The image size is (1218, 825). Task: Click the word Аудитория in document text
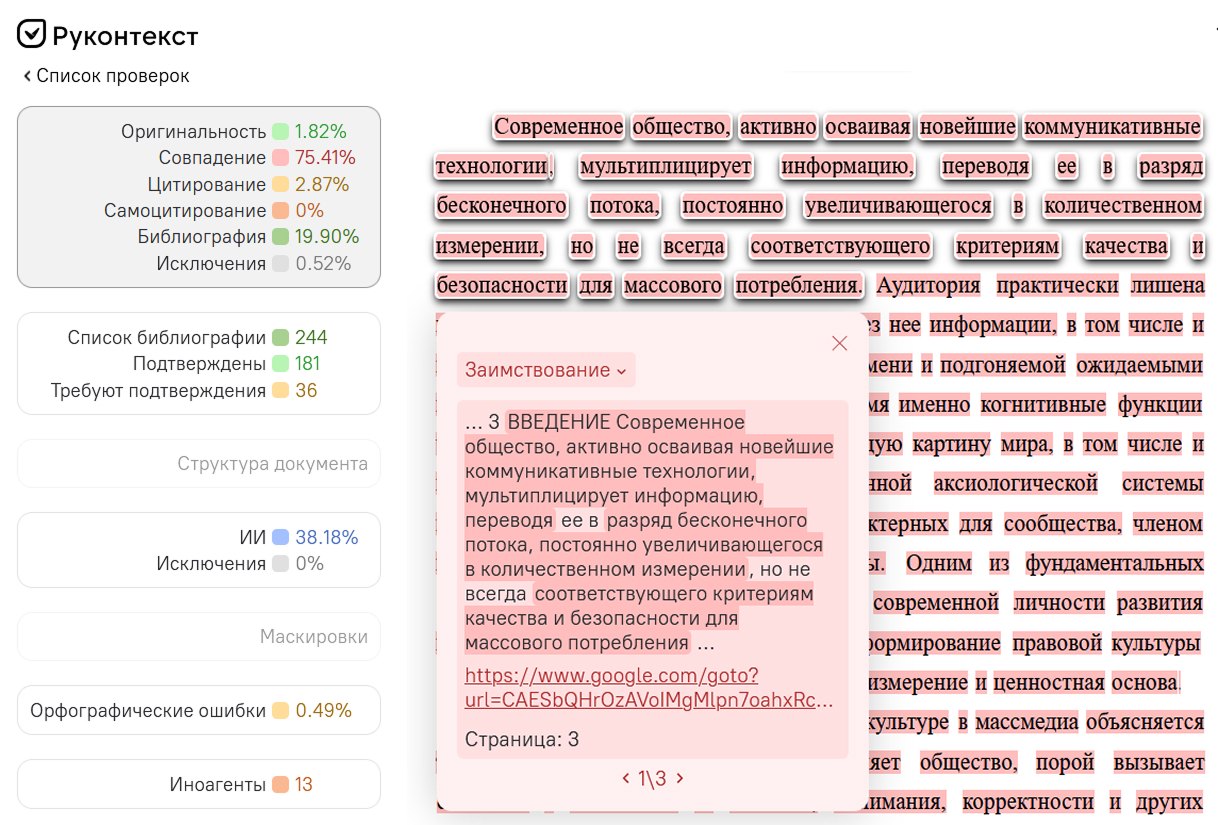tap(929, 286)
